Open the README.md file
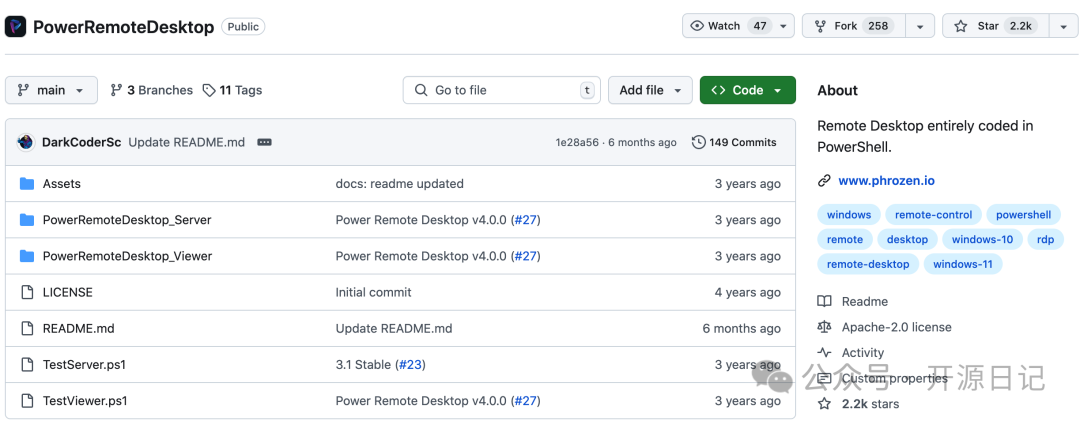 (x=78, y=328)
